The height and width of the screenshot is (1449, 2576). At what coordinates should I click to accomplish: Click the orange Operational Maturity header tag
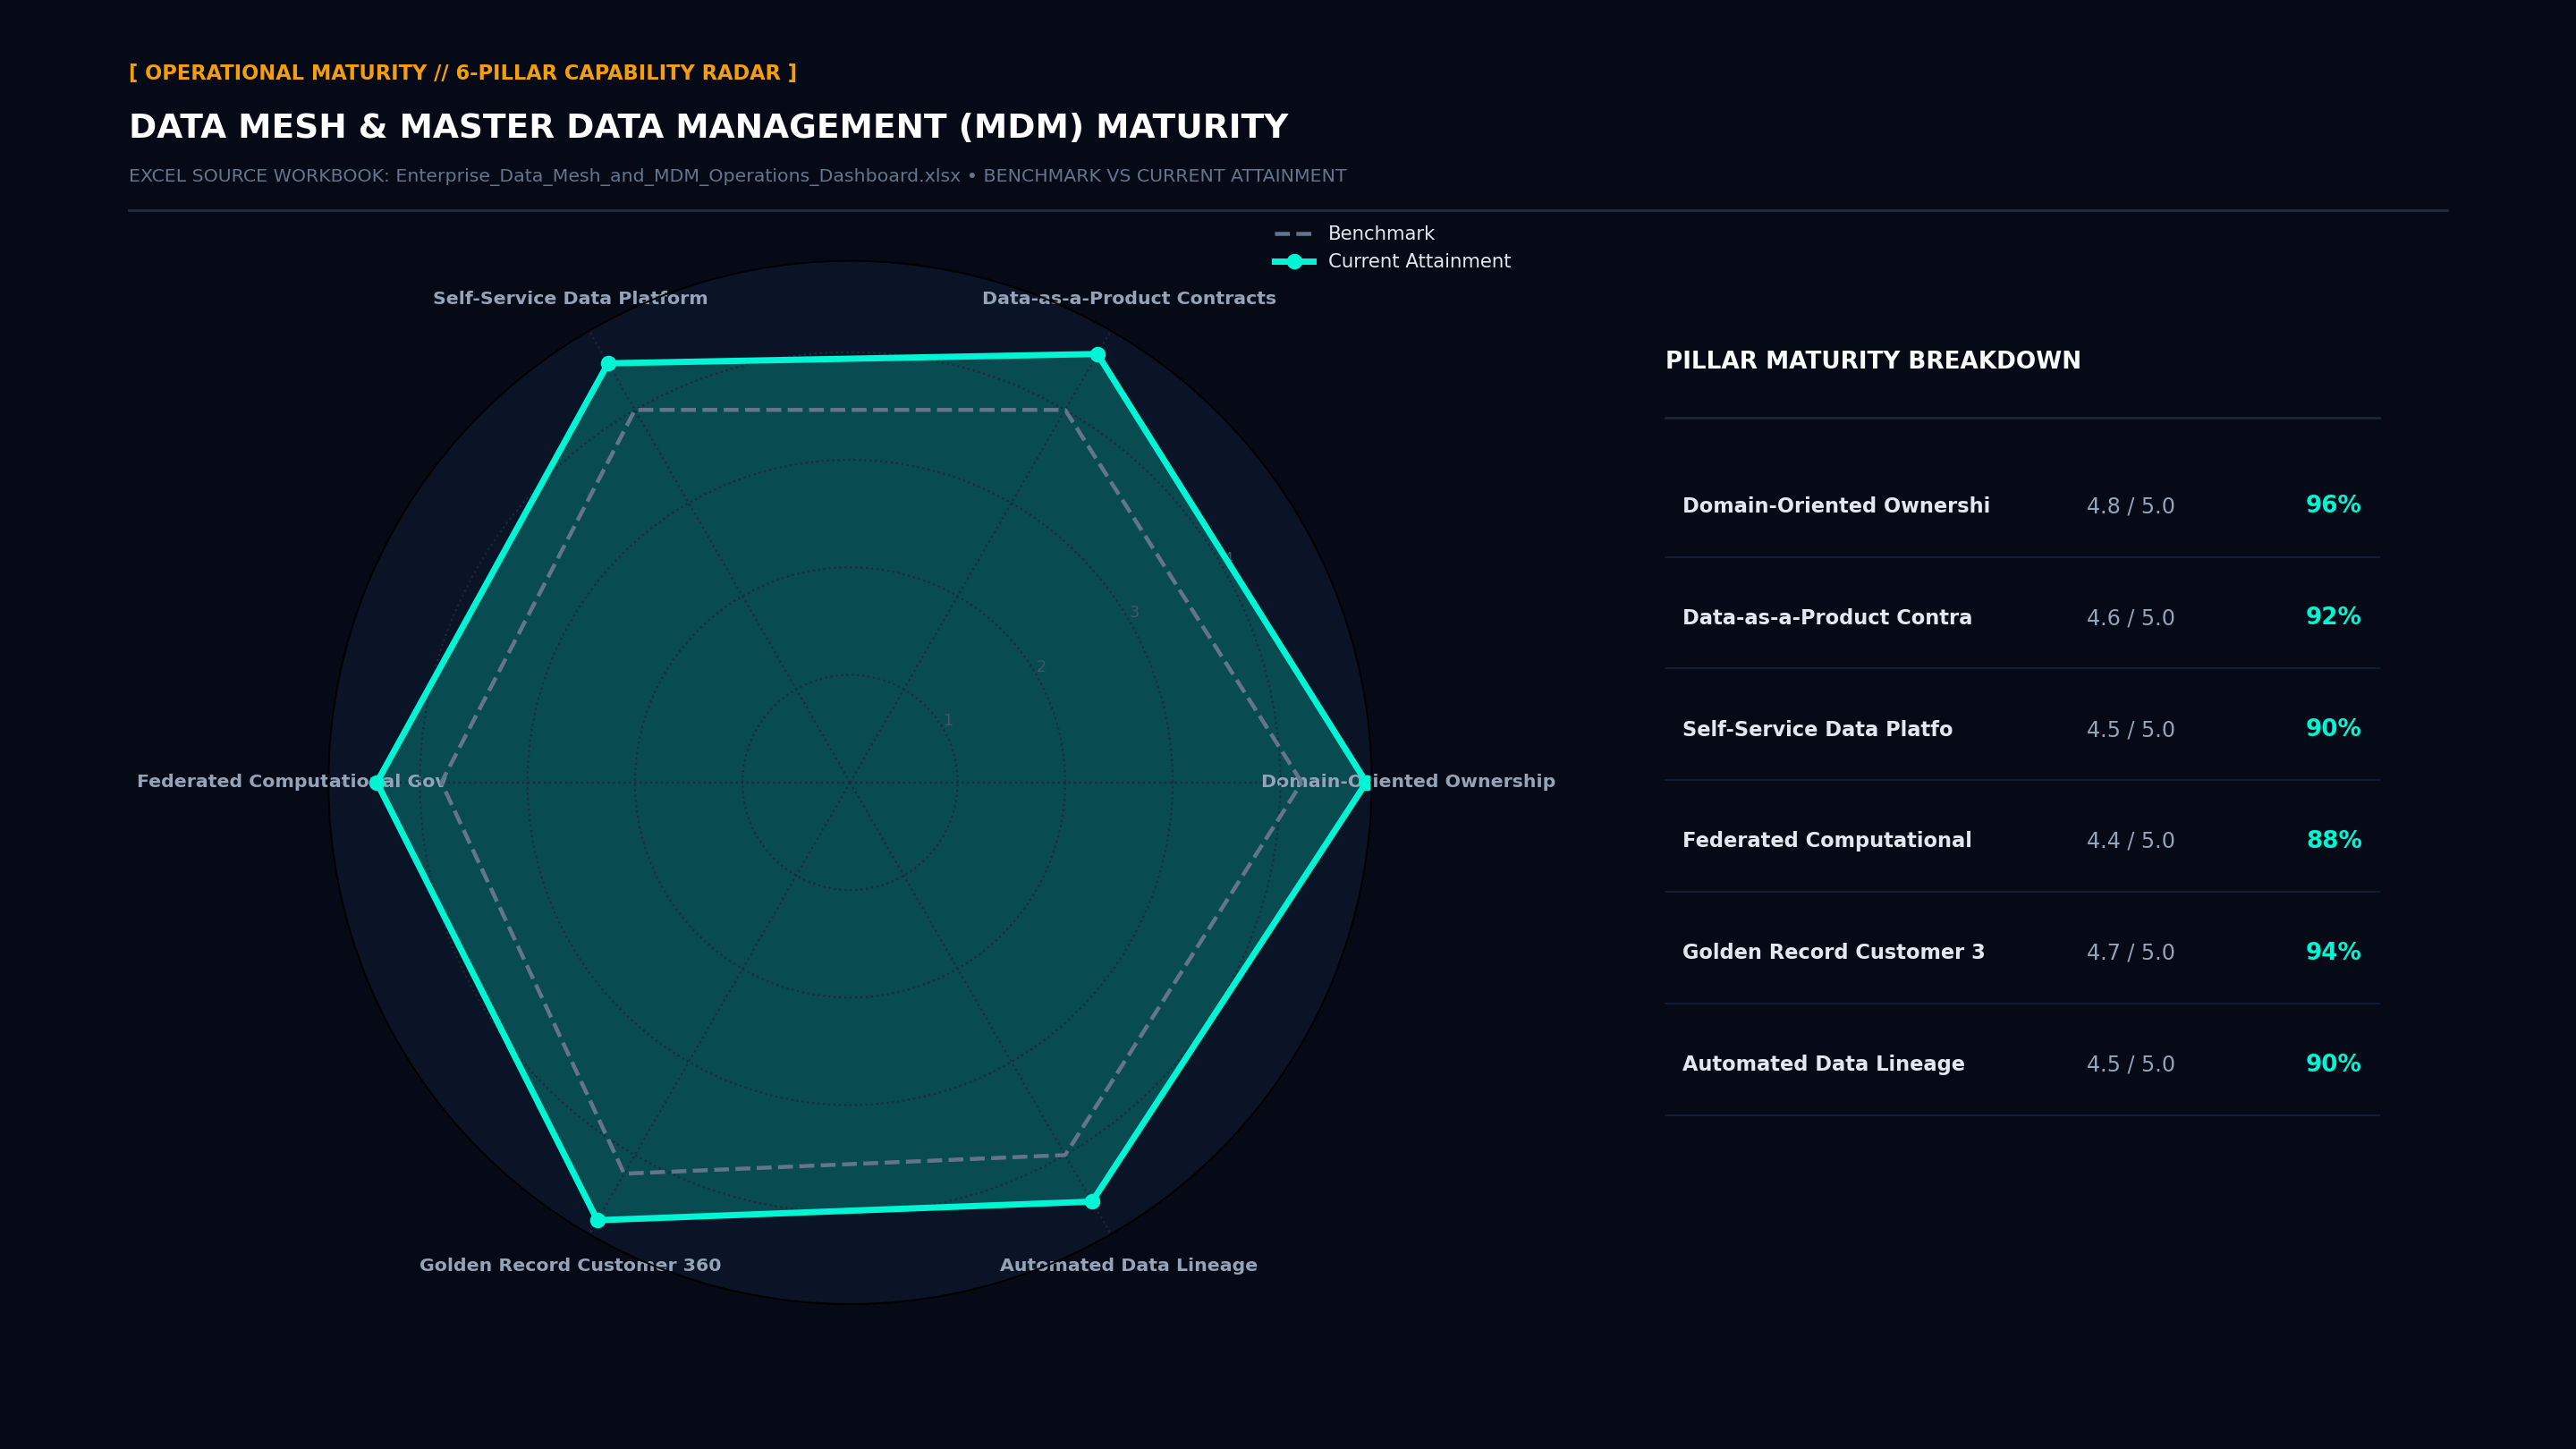click(x=463, y=74)
